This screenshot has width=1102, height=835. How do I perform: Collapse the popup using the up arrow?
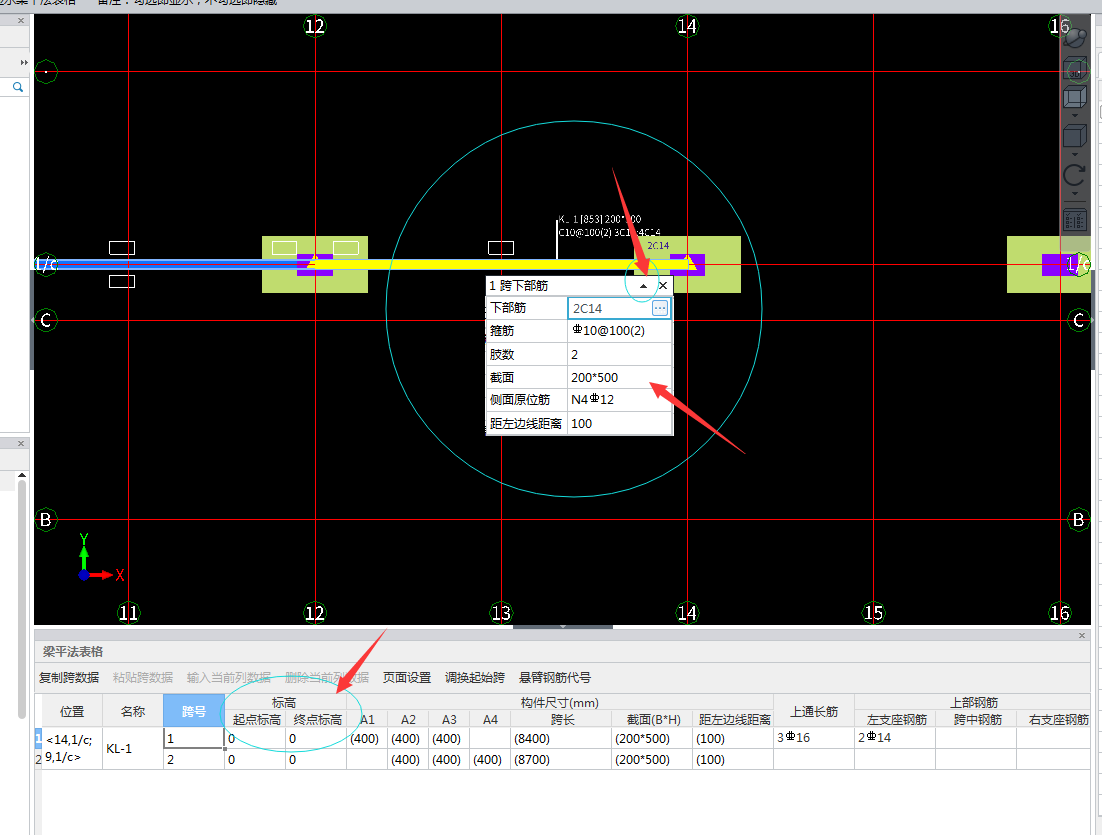[x=643, y=286]
